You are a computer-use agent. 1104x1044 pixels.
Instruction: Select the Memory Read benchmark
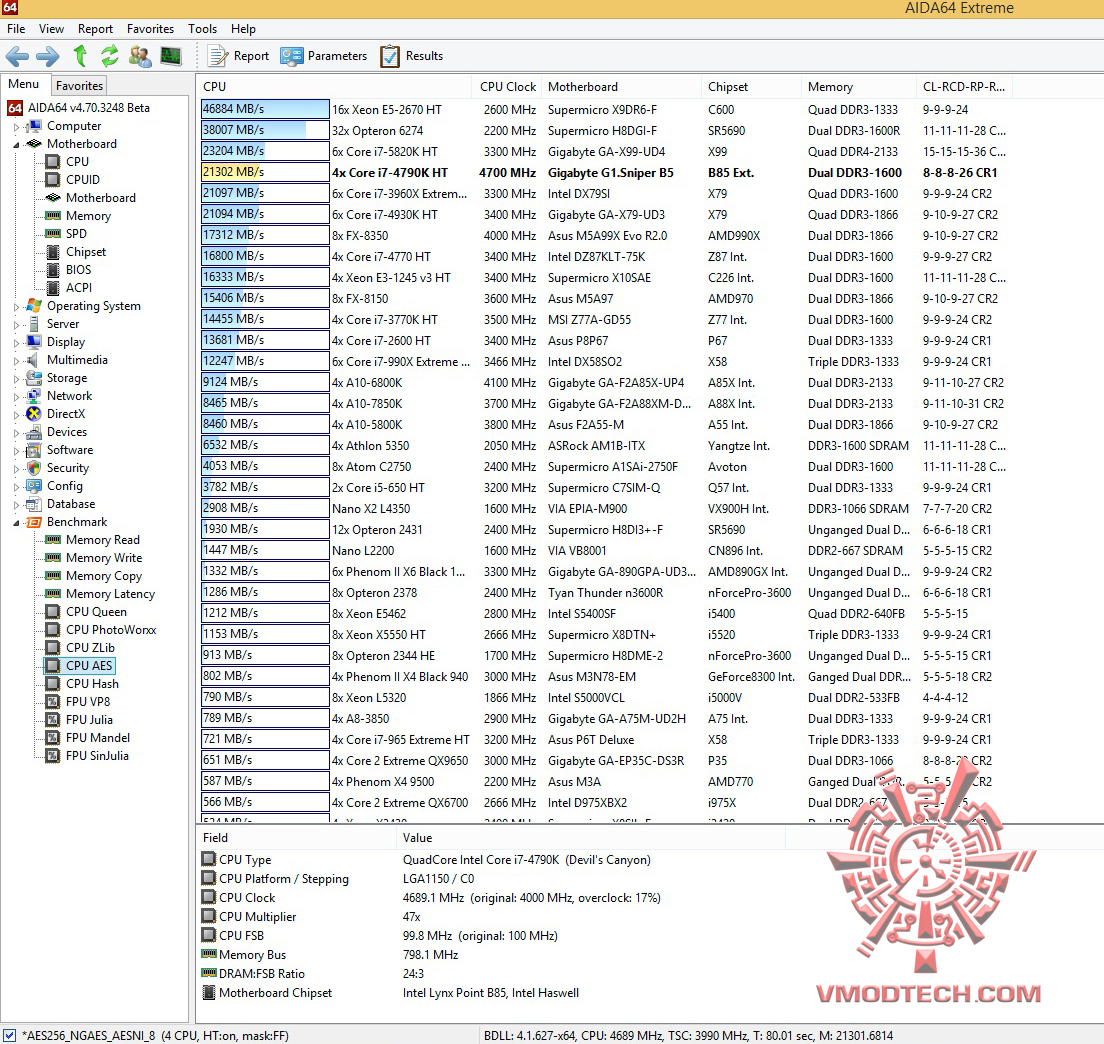click(x=103, y=539)
